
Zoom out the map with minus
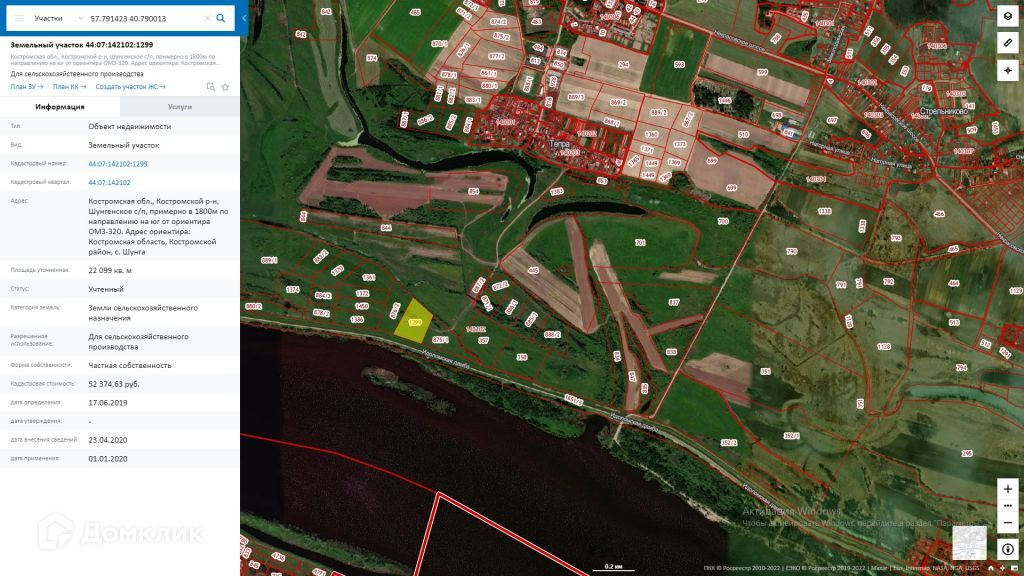[x=1008, y=522]
